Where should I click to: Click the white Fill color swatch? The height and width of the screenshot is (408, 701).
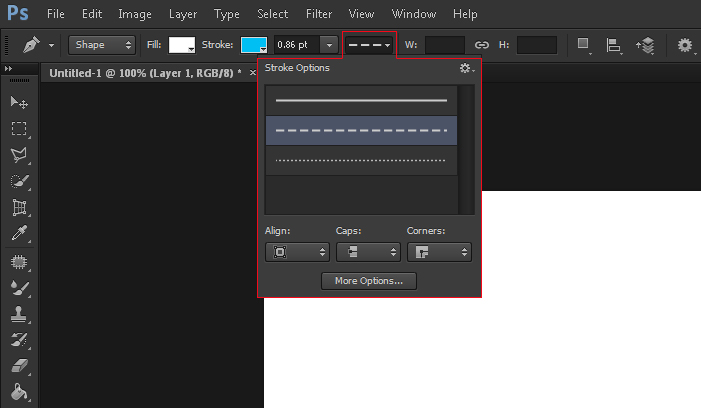(x=182, y=45)
